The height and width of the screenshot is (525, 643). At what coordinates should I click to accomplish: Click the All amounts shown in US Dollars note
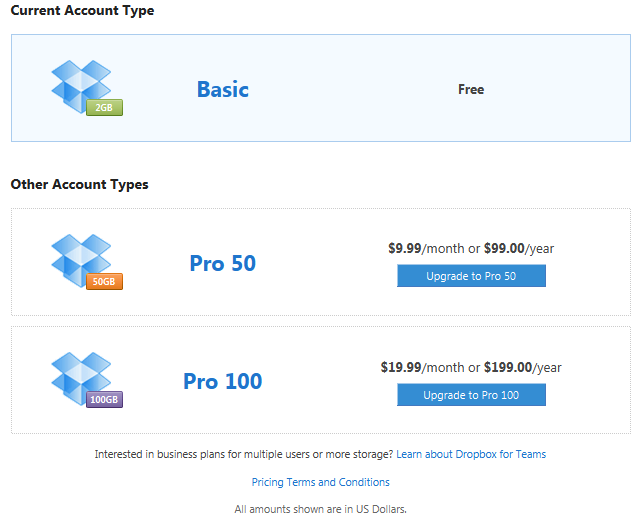[320, 509]
